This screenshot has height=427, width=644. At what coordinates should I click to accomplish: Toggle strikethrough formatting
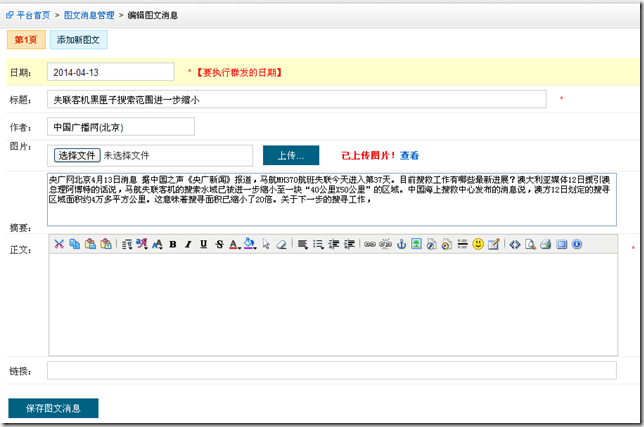click(219, 244)
